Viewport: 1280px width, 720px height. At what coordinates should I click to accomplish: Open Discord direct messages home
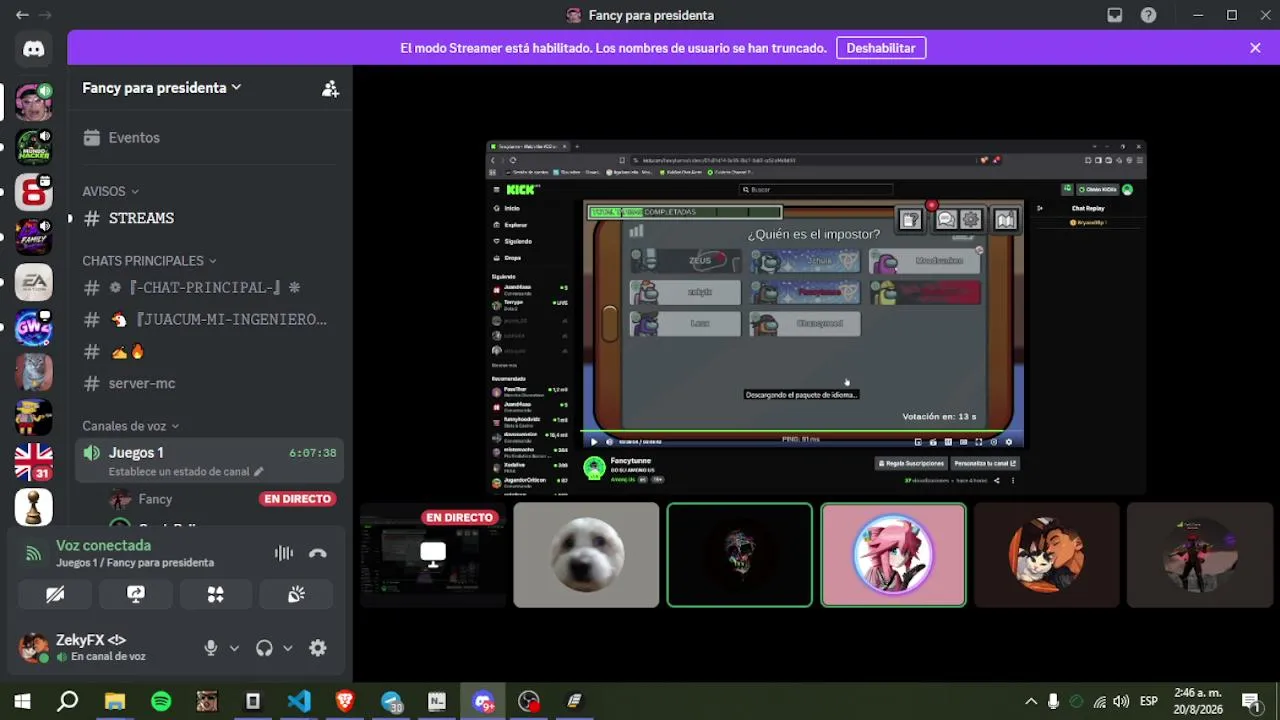coord(33,49)
